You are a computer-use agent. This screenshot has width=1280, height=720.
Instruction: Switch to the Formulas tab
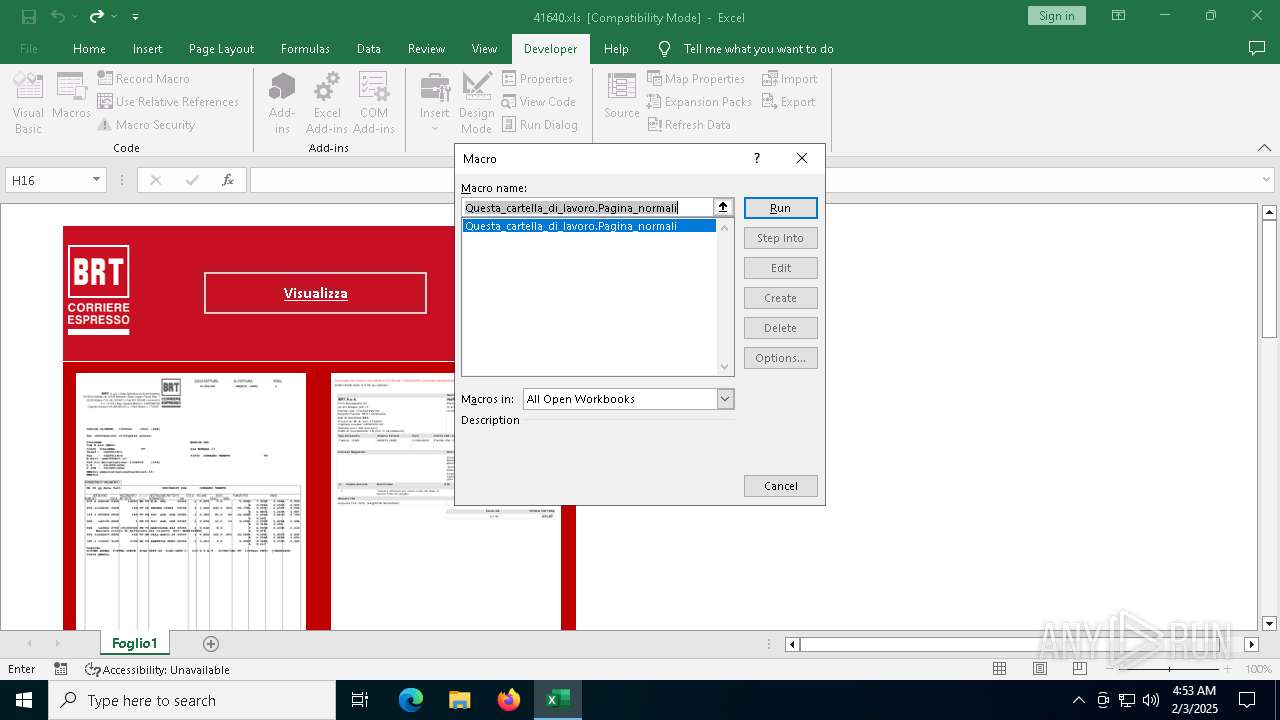pyautogui.click(x=305, y=49)
